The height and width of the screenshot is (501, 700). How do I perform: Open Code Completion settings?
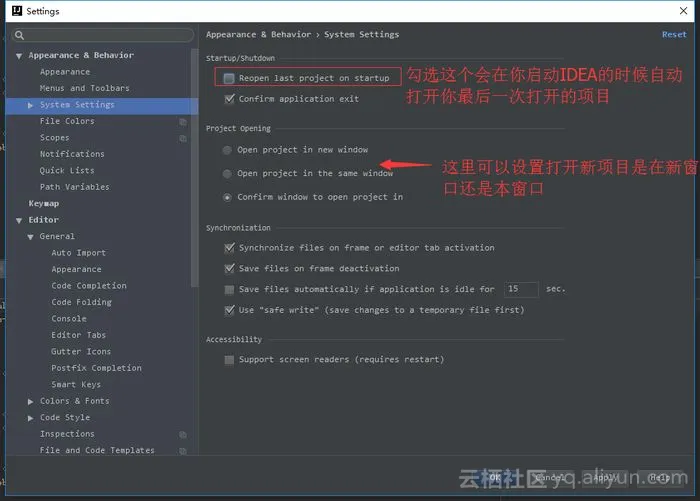pos(89,286)
